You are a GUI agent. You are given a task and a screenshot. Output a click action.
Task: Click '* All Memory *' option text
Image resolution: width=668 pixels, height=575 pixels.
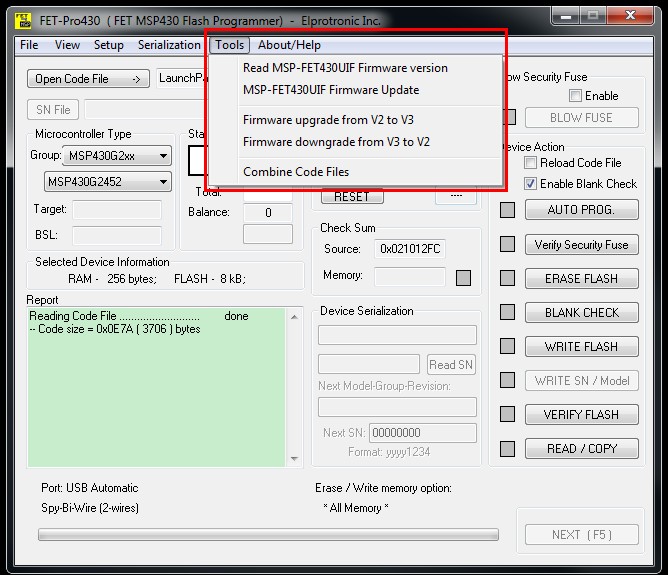[x=356, y=508]
